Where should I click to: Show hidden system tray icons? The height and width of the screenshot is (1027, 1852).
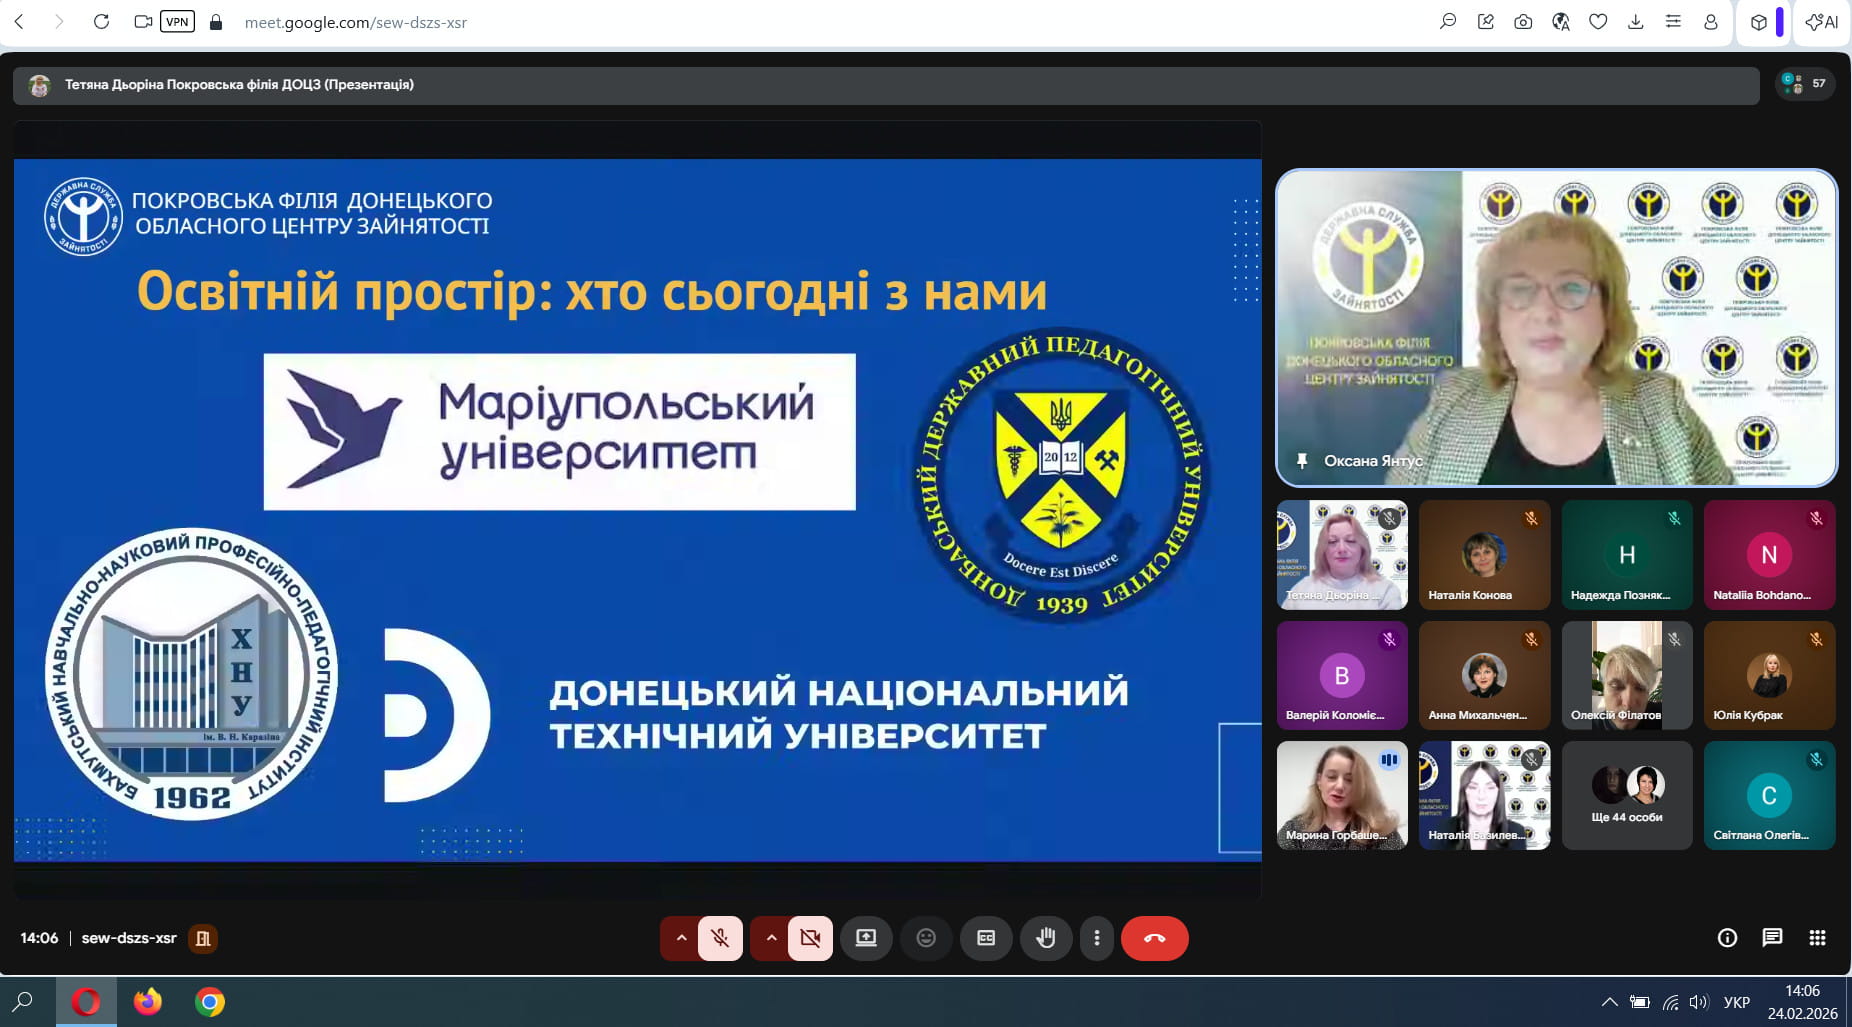coord(1609,1002)
